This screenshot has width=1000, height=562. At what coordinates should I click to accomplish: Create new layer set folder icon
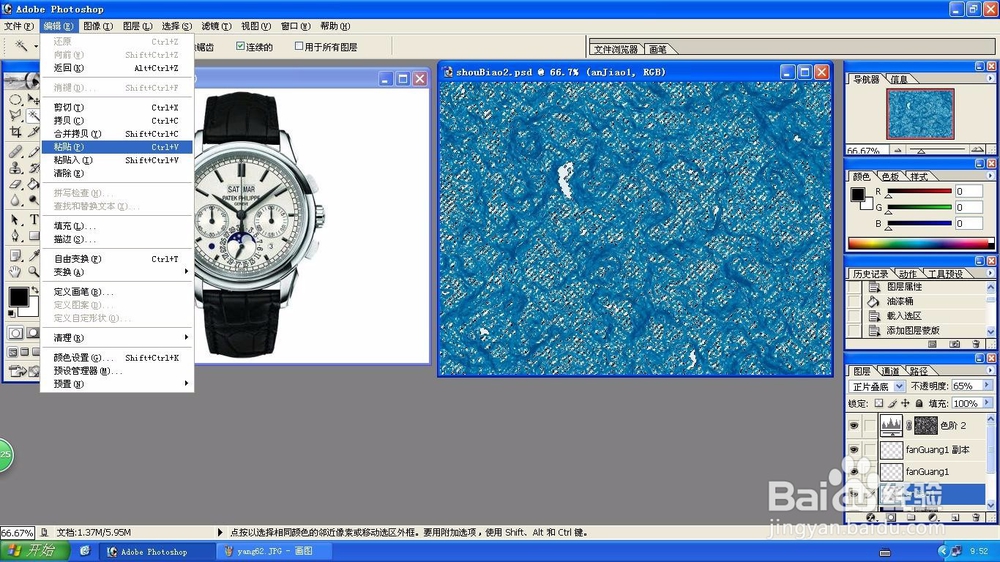(x=911, y=517)
